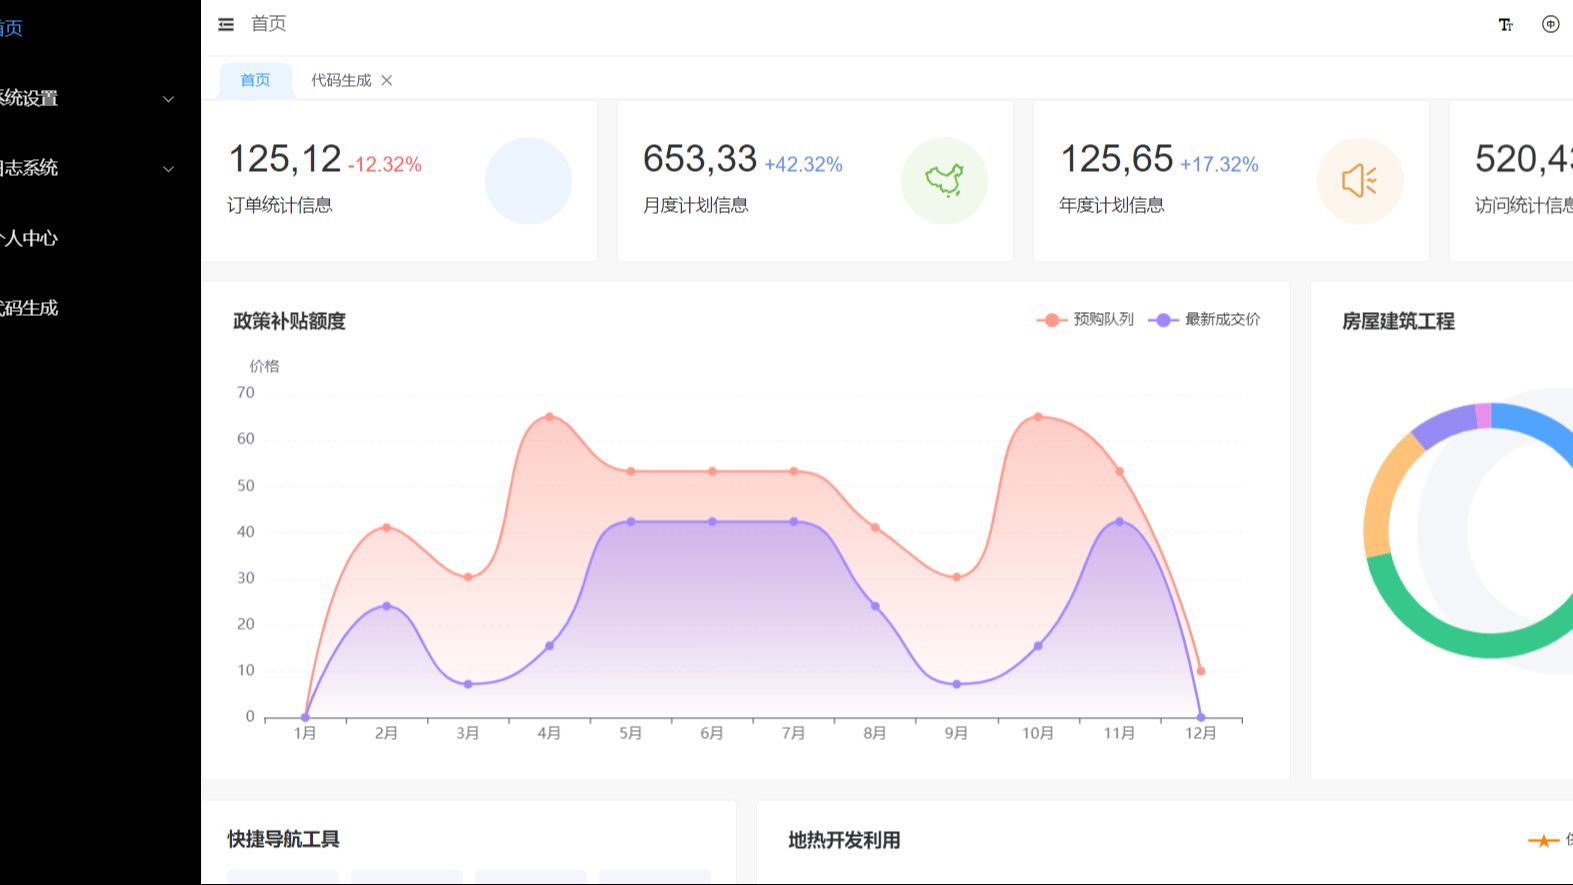Open 个人中心 in the sidebar
Viewport: 1573px width, 885px height.
pos(100,238)
